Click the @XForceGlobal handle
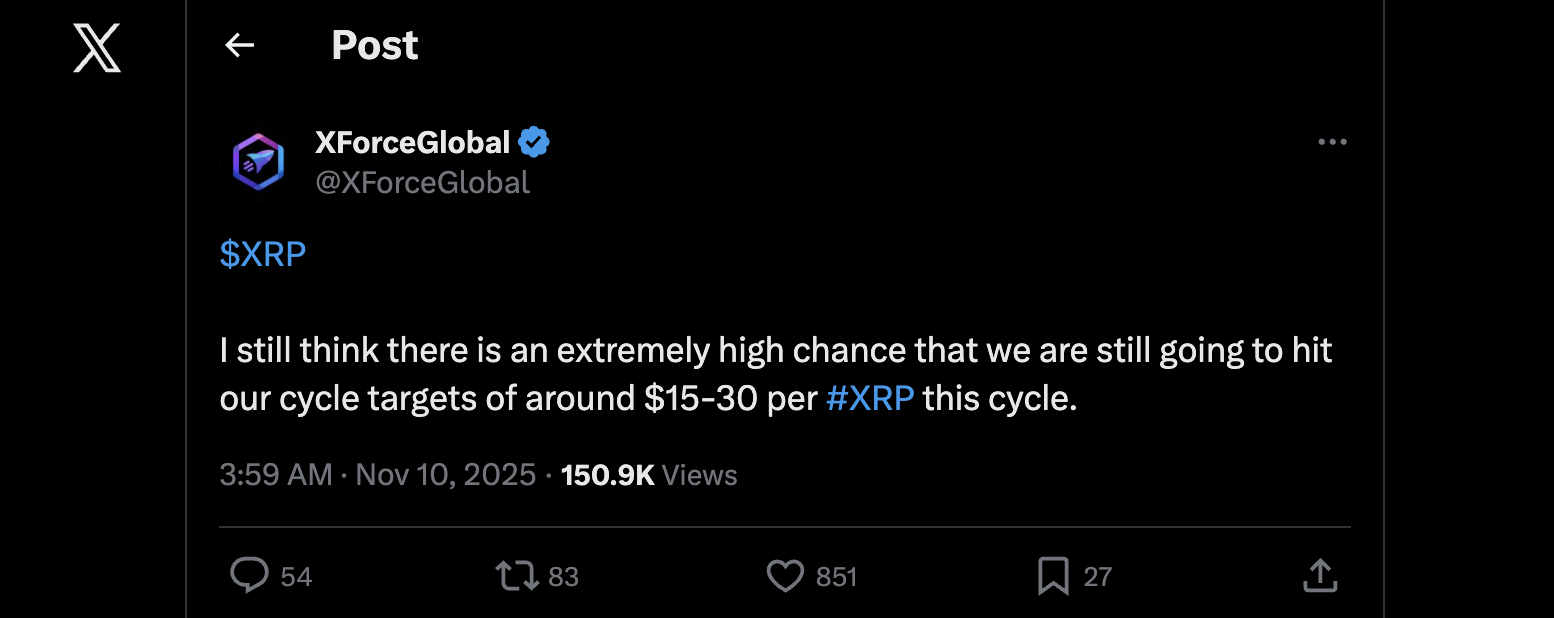Viewport: 1554px width, 618px height. click(422, 182)
